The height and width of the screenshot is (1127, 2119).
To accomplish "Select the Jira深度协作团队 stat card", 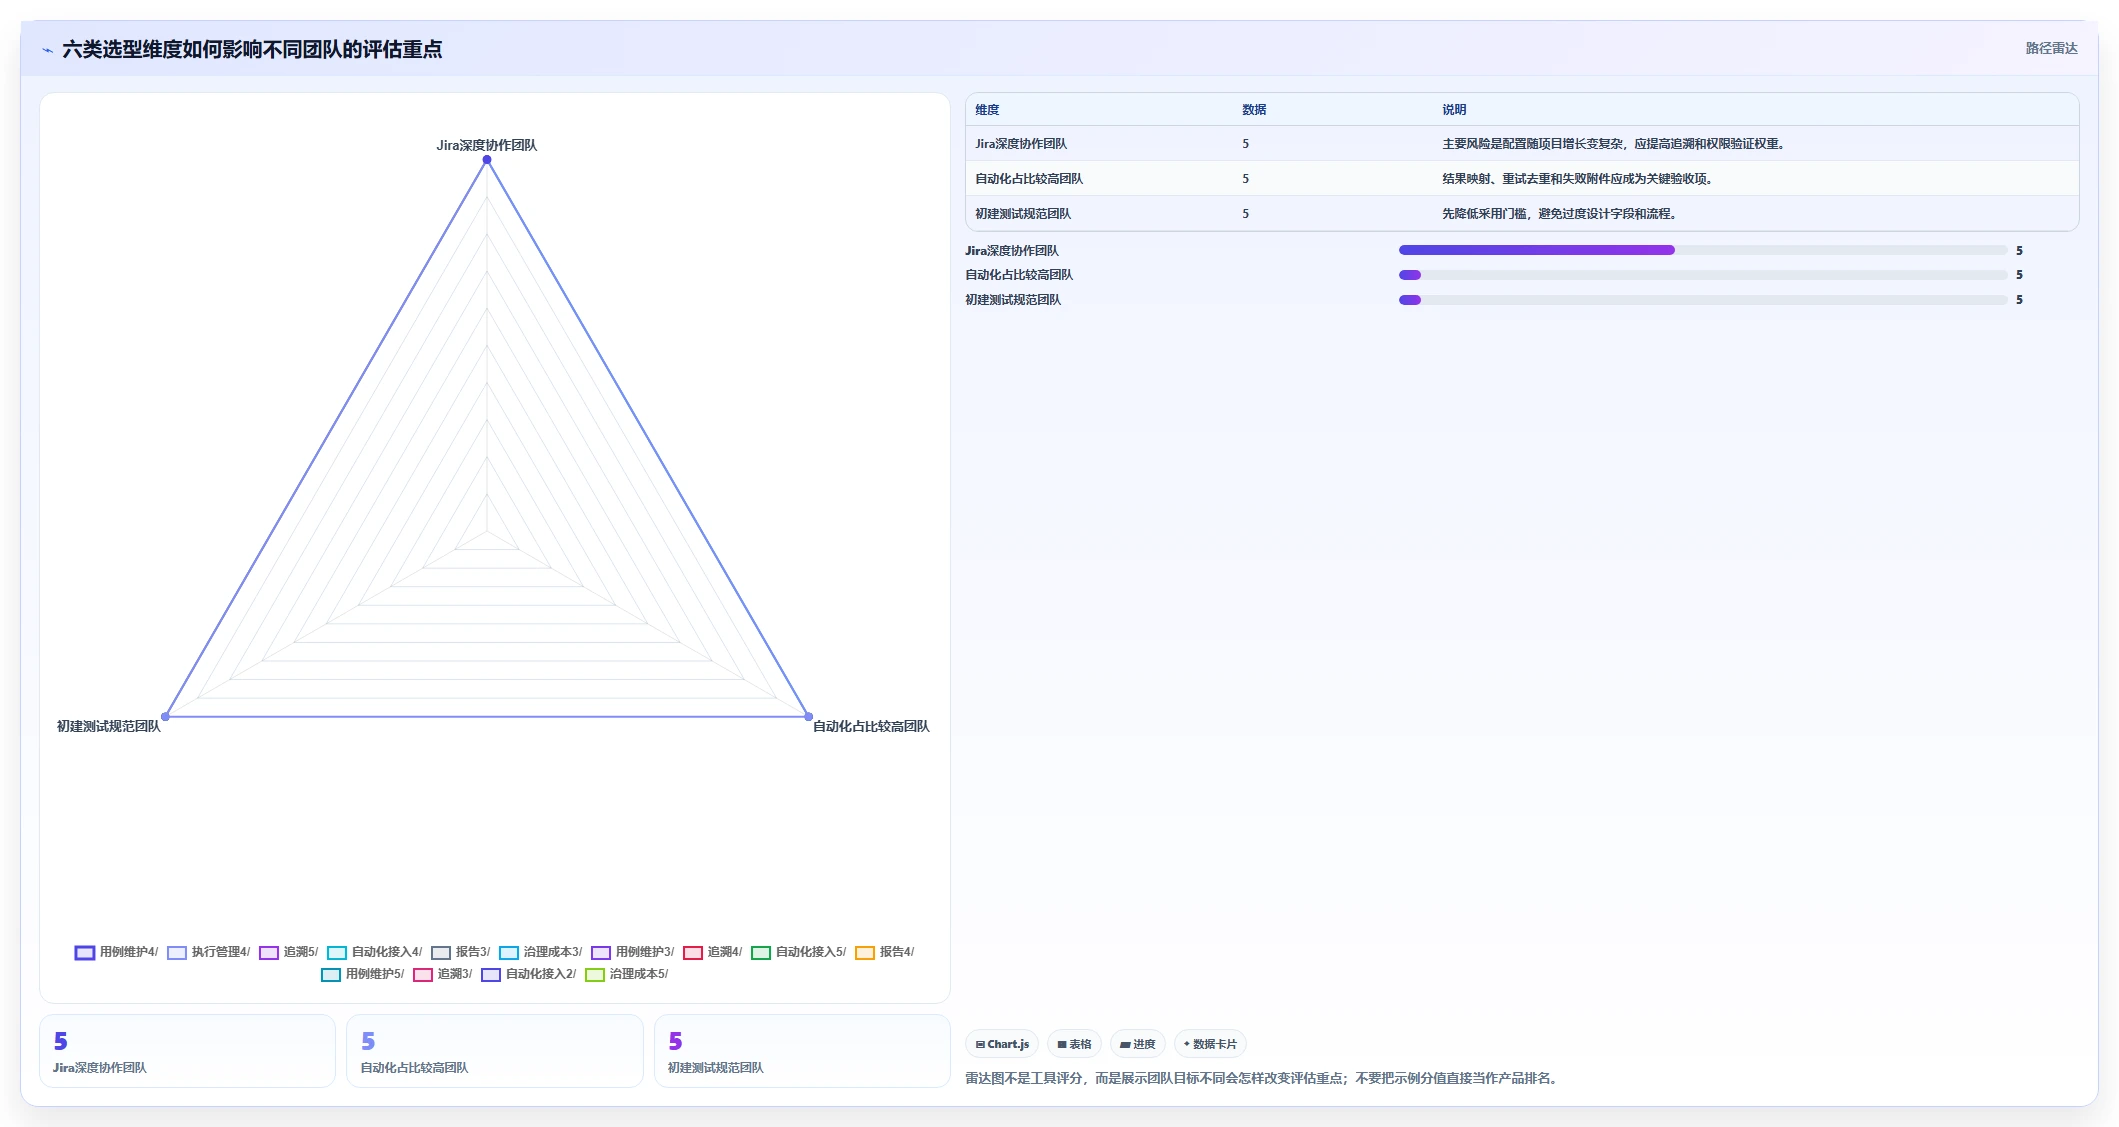I will (x=187, y=1051).
